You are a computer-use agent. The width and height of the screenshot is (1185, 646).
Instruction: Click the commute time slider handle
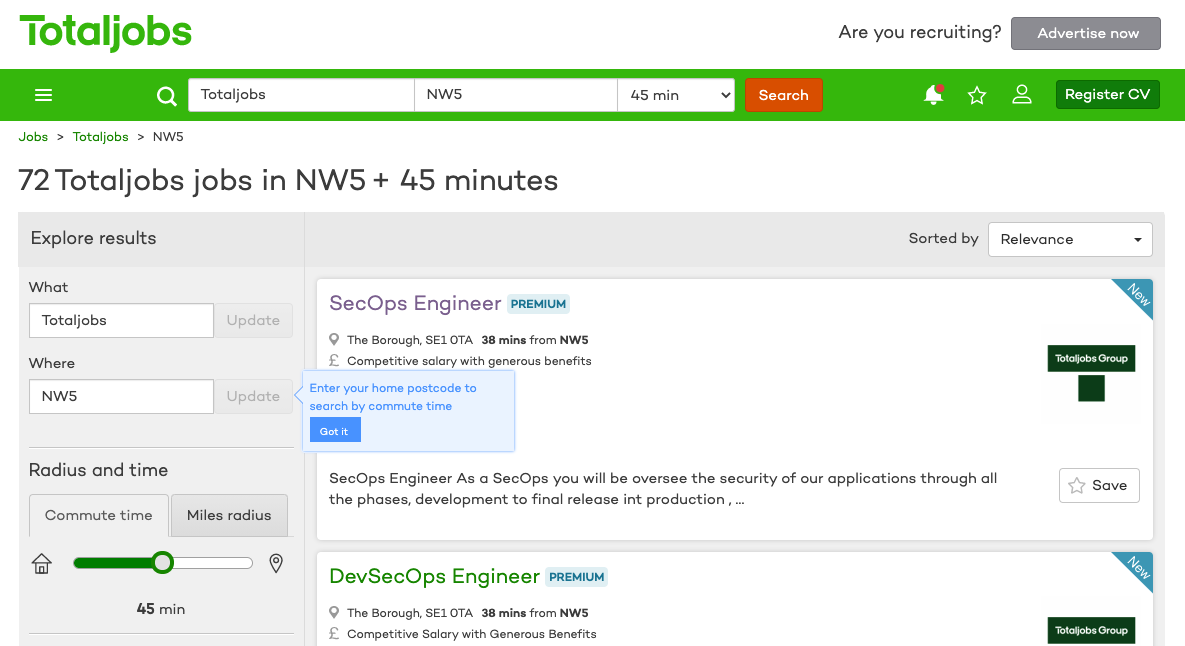pyautogui.click(x=162, y=563)
